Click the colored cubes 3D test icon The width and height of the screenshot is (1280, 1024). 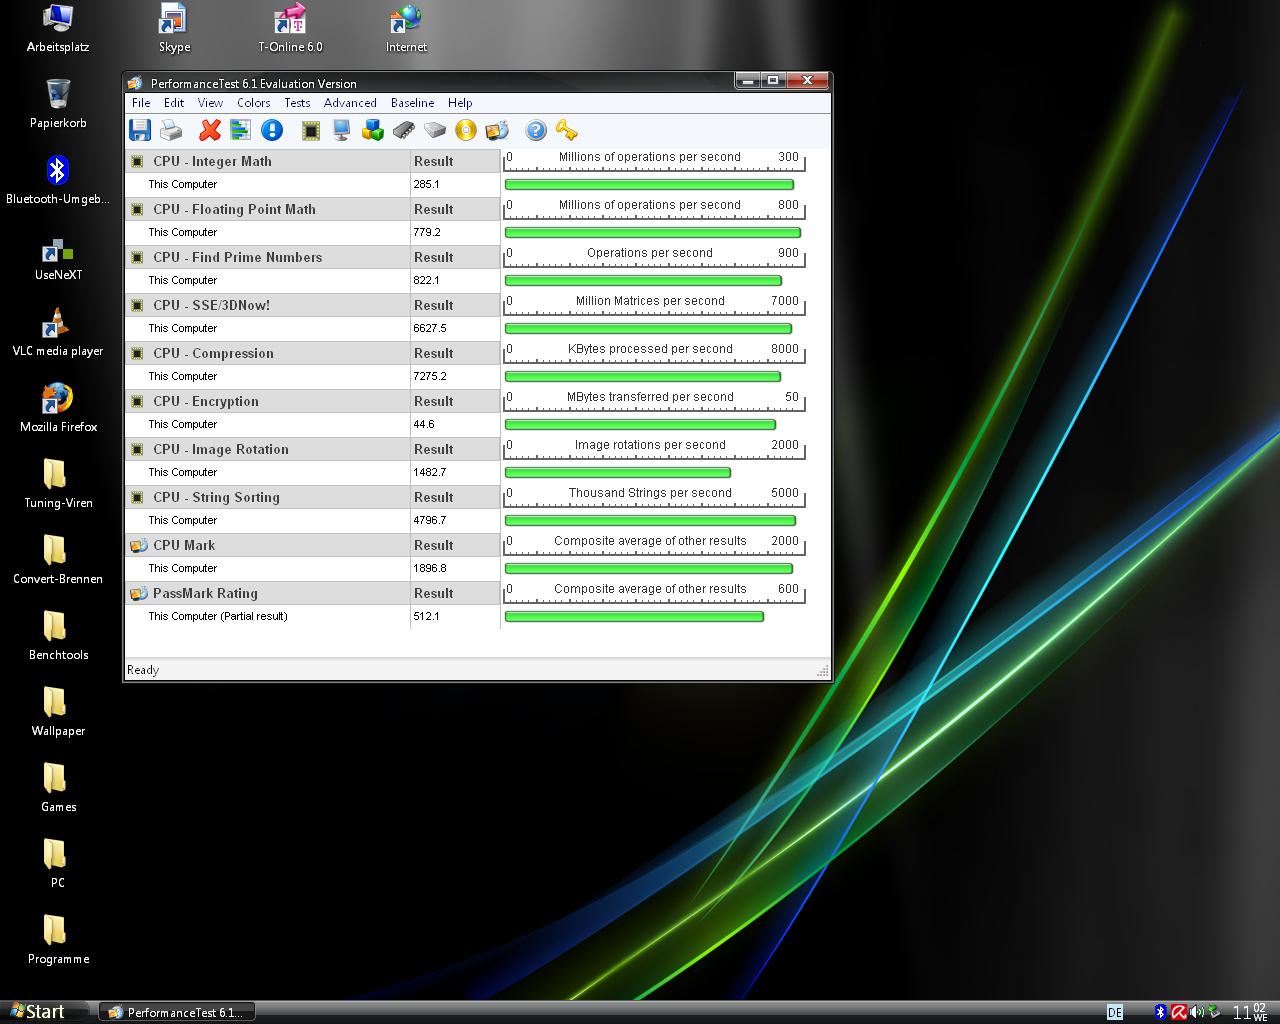coord(373,130)
